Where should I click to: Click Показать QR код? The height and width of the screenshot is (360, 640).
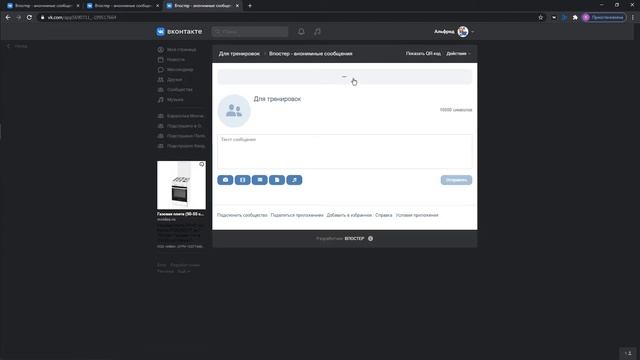(x=423, y=53)
